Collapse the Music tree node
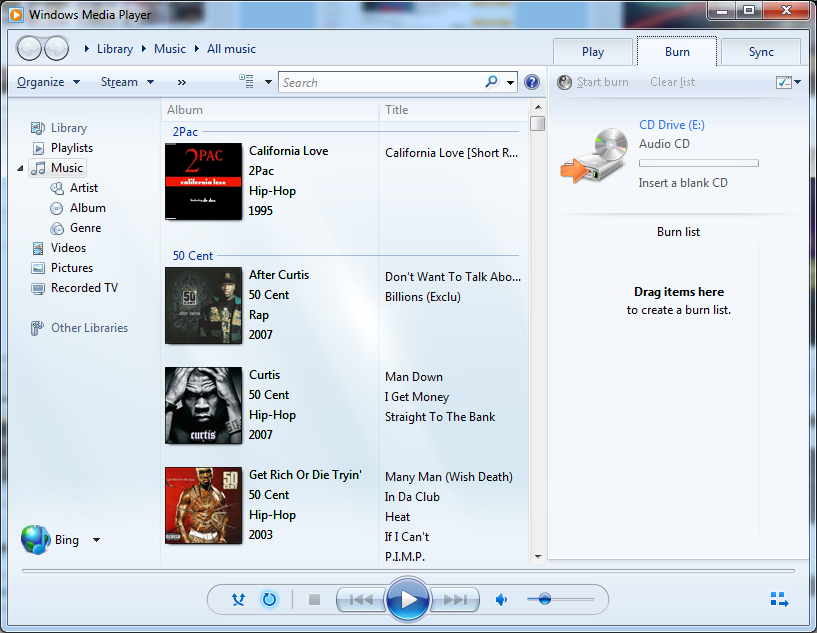This screenshot has height=633, width=817. pyautogui.click(x=20, y=168)
